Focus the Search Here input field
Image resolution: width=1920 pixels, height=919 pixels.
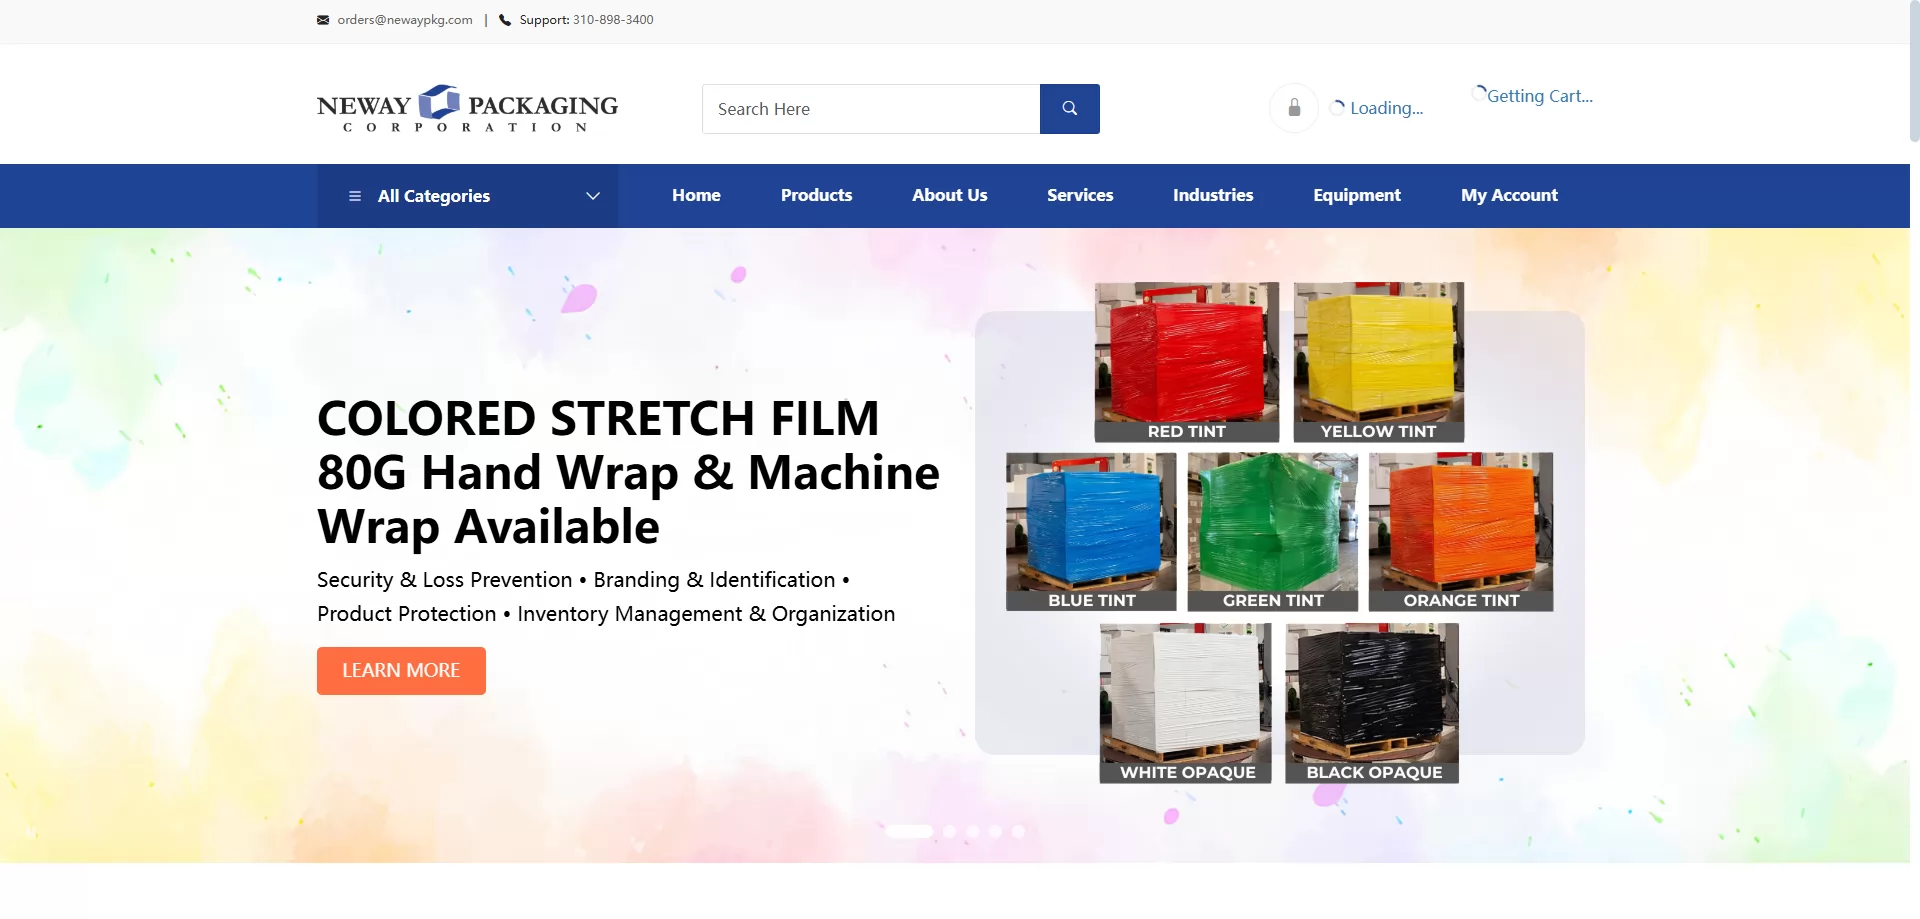(x=871, y=109)
